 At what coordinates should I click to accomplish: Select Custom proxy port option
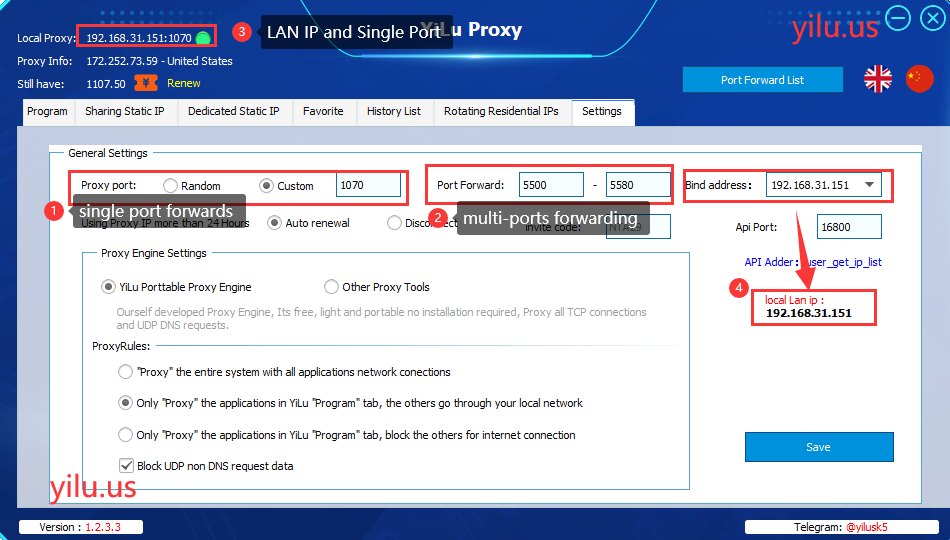click(266, 185)
